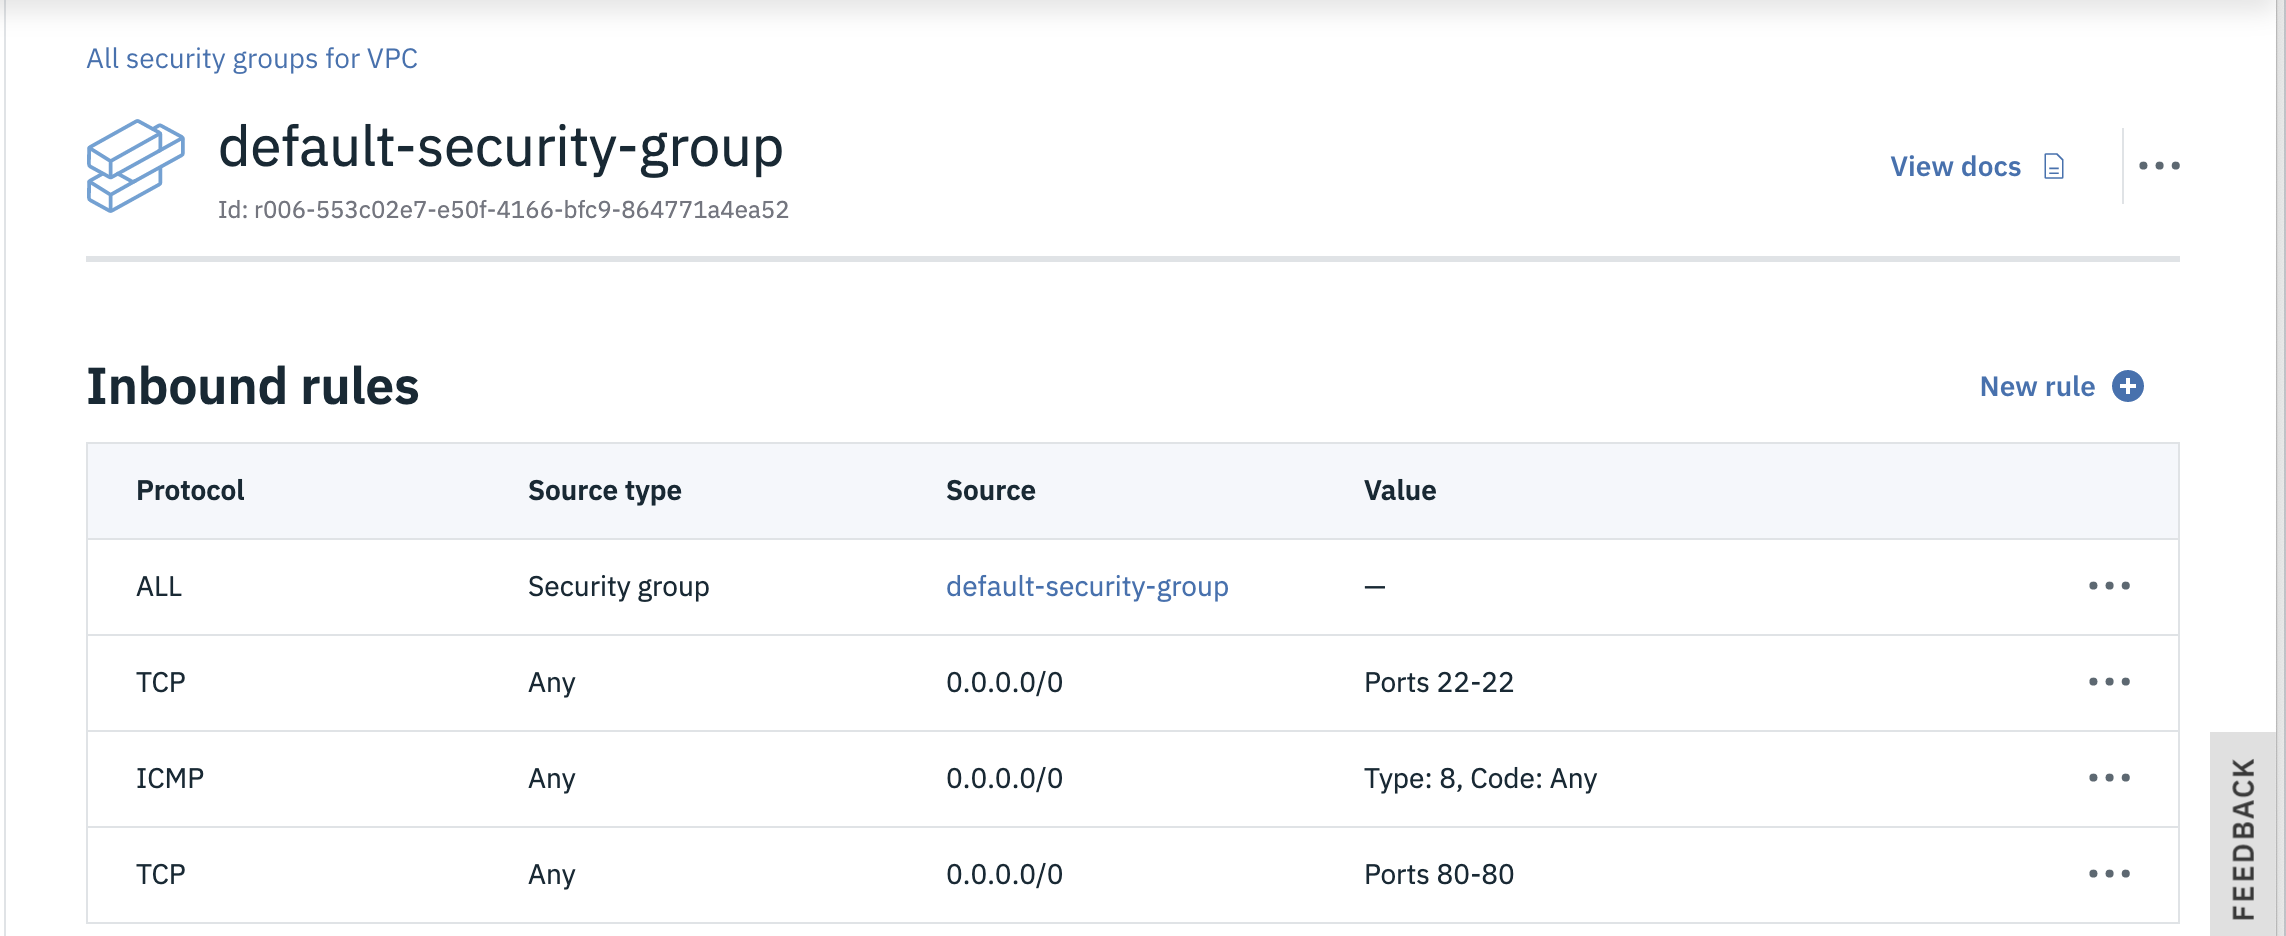Go back to All security groups for VPC
The height and width of the screenshot is (936, 2286).
252,58
